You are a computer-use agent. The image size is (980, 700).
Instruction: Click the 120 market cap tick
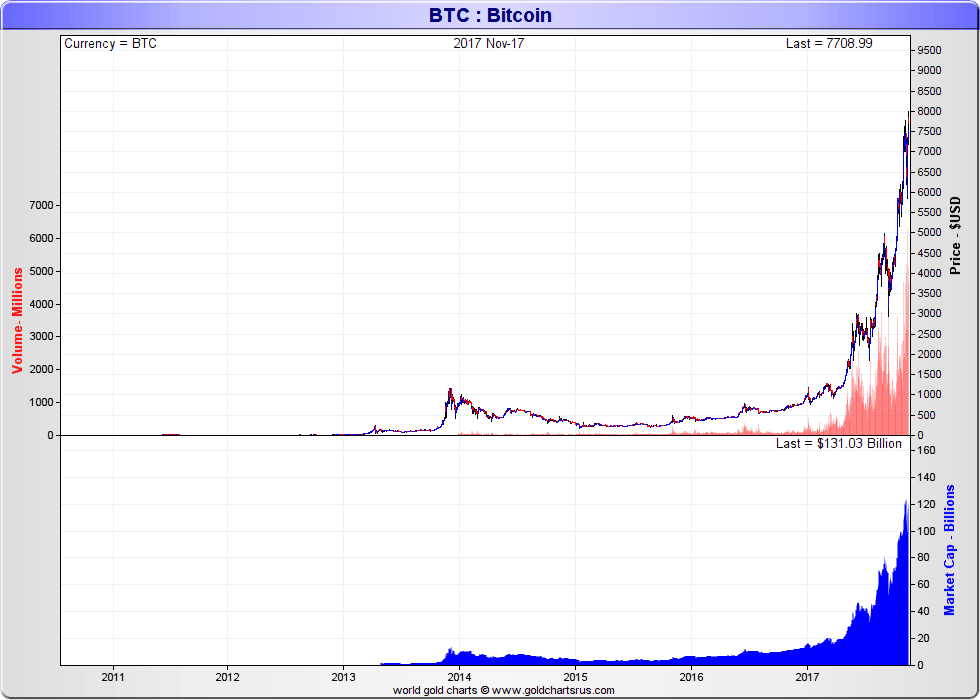926,504
